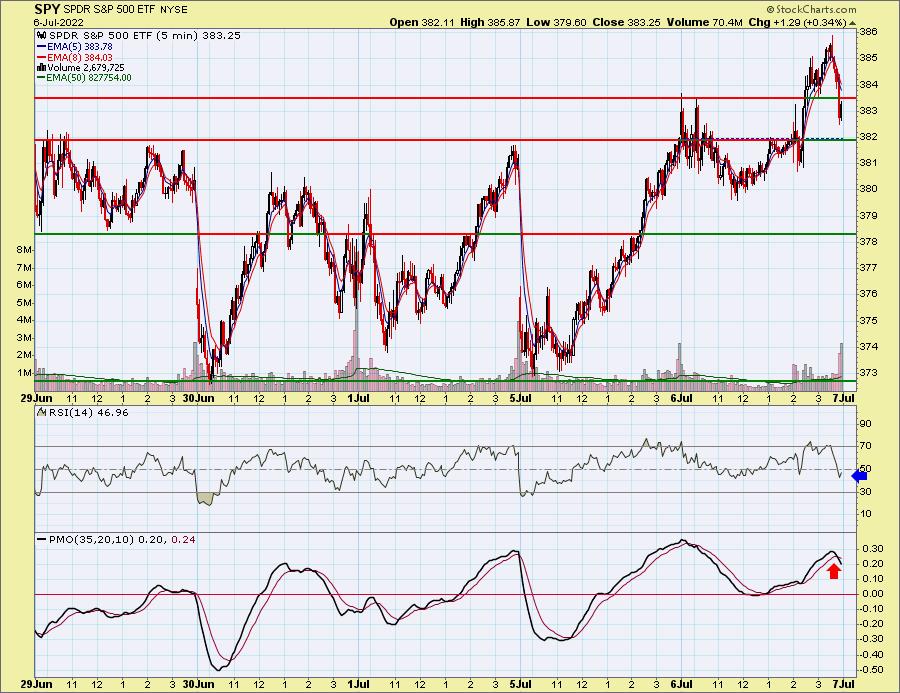Click the 8M volume axis label
The width and height of the screenshot is (900, 693).
(x=24, y=250)
